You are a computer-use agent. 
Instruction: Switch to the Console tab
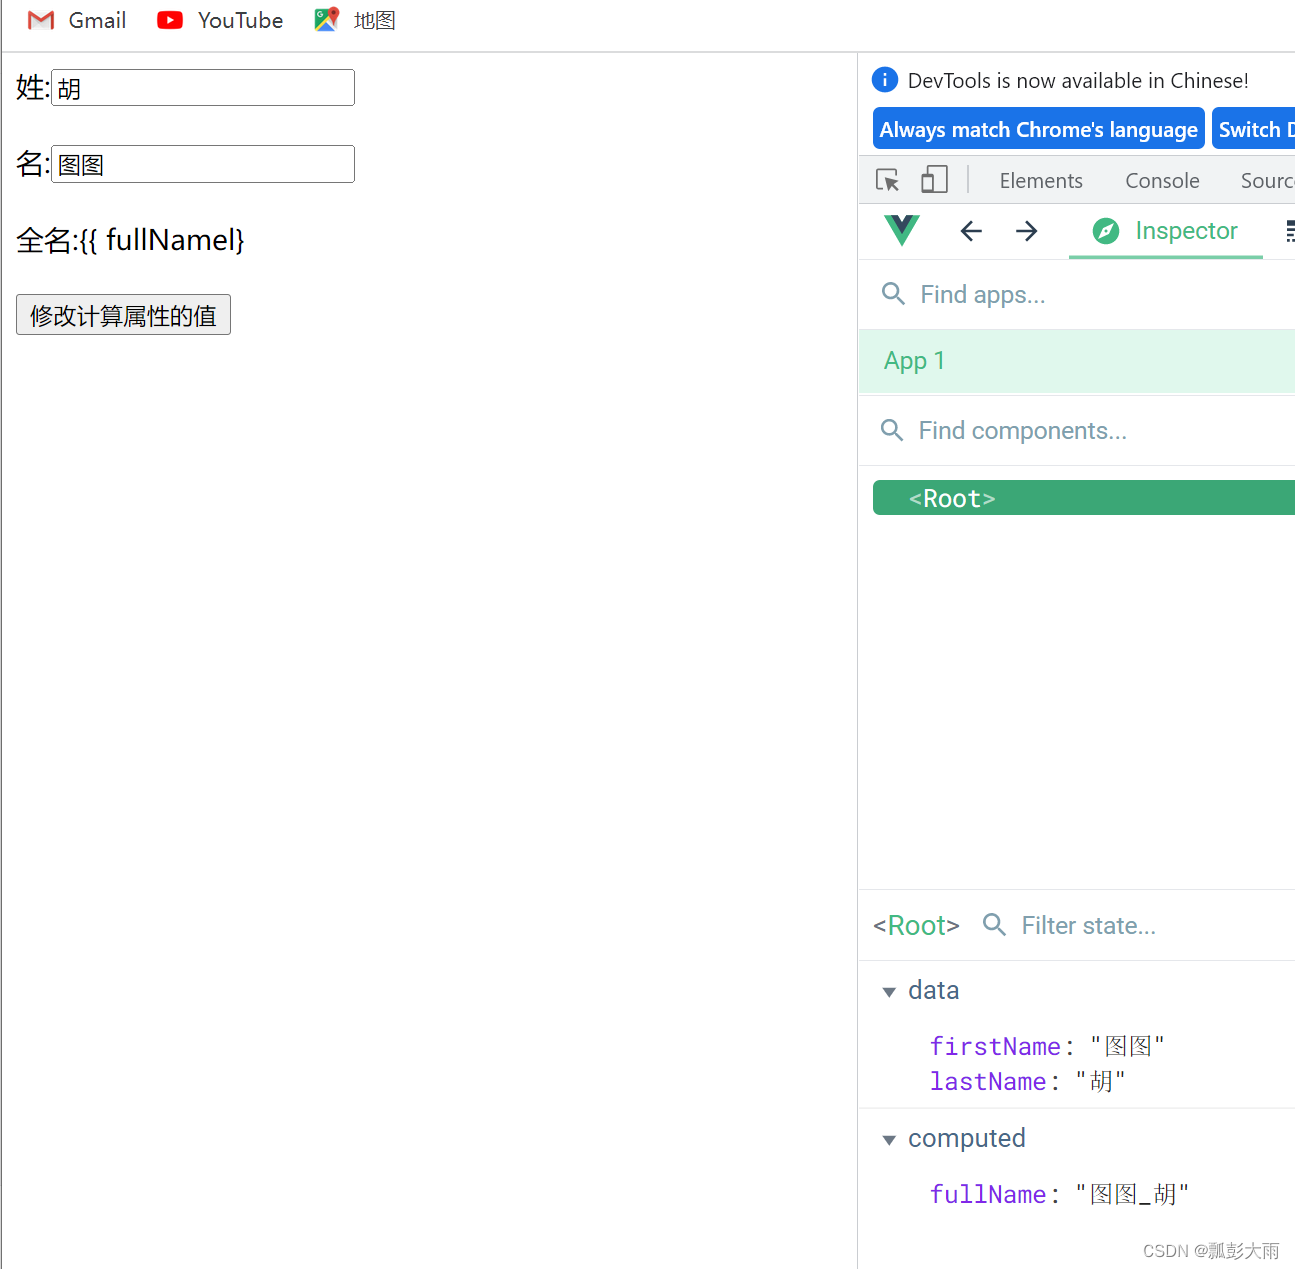coord(1162,180)
